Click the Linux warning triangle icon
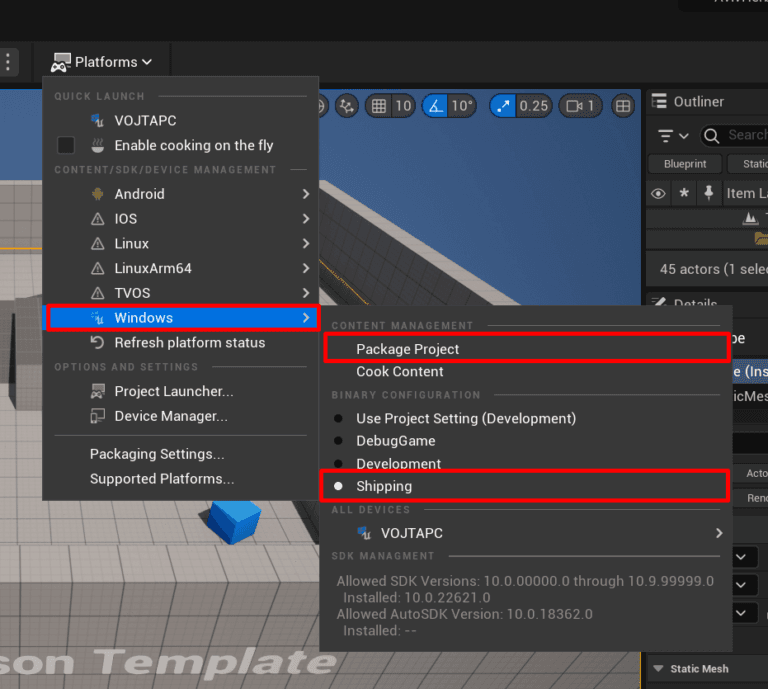Image resolution: width=768 pixels, height=689 pixels. coord(97,243)
